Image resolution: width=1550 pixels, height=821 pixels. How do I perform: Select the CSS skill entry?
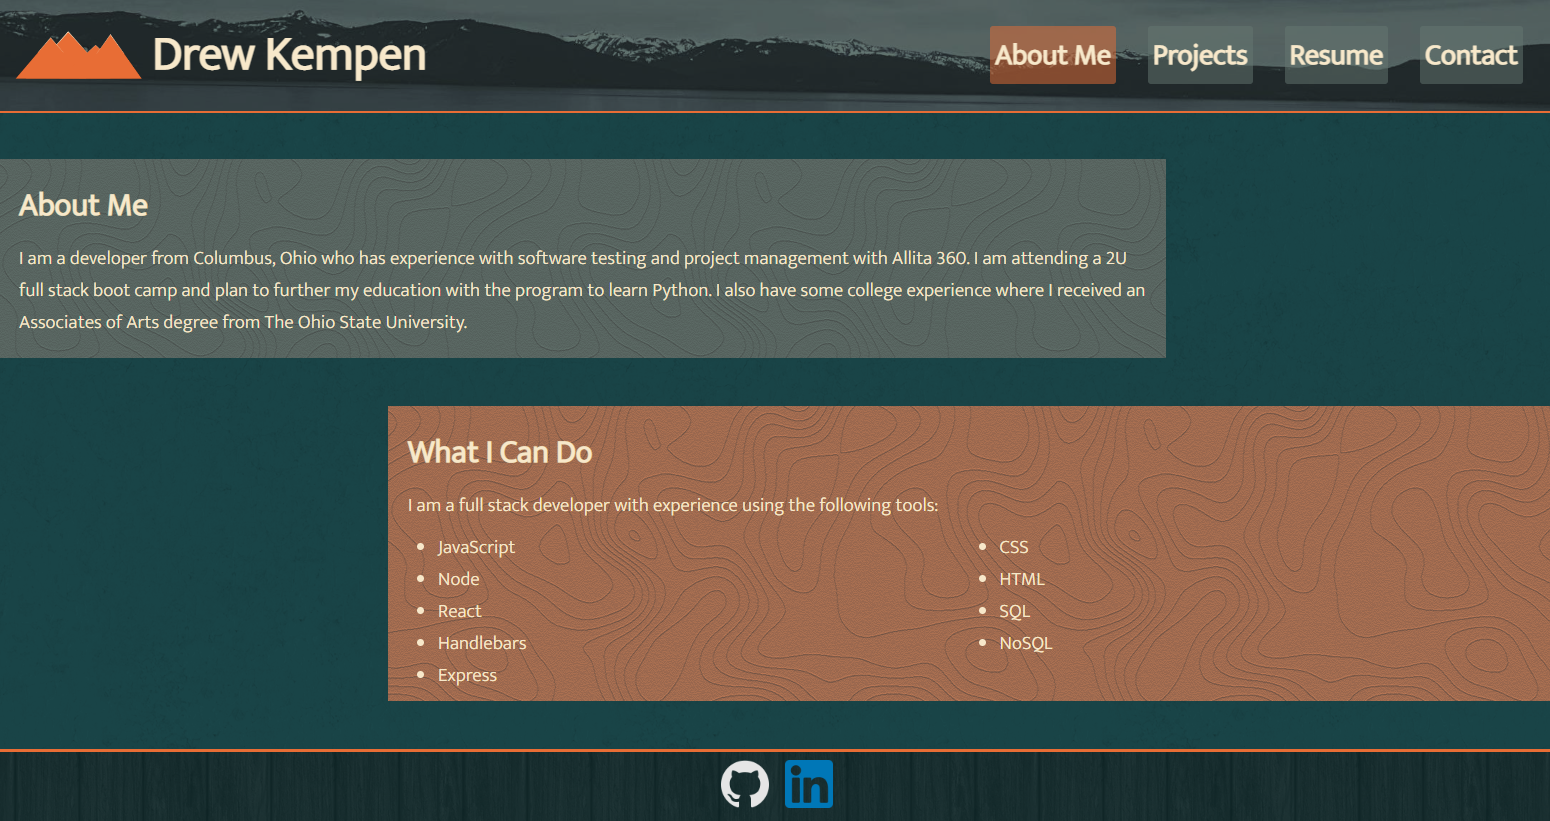[x=1013, y=547]
